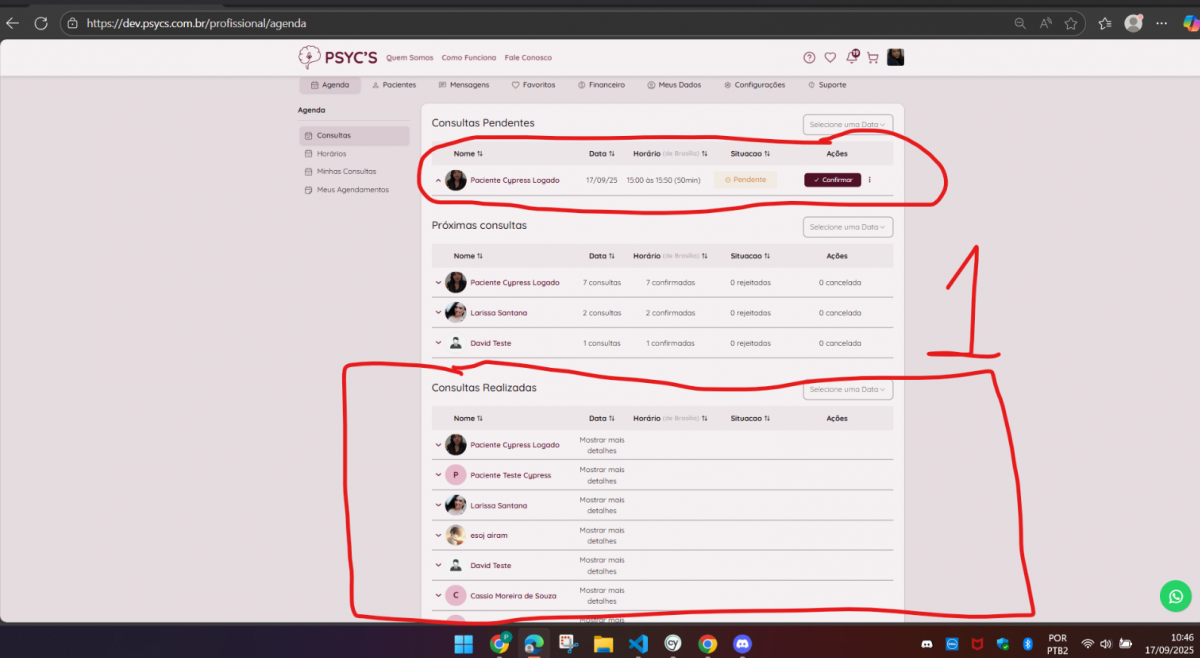The height and width of the screenshot is (658, 1200).
Task: Click the PSYC'S logo
Action: pyautogui.click(x=337, y=57)
